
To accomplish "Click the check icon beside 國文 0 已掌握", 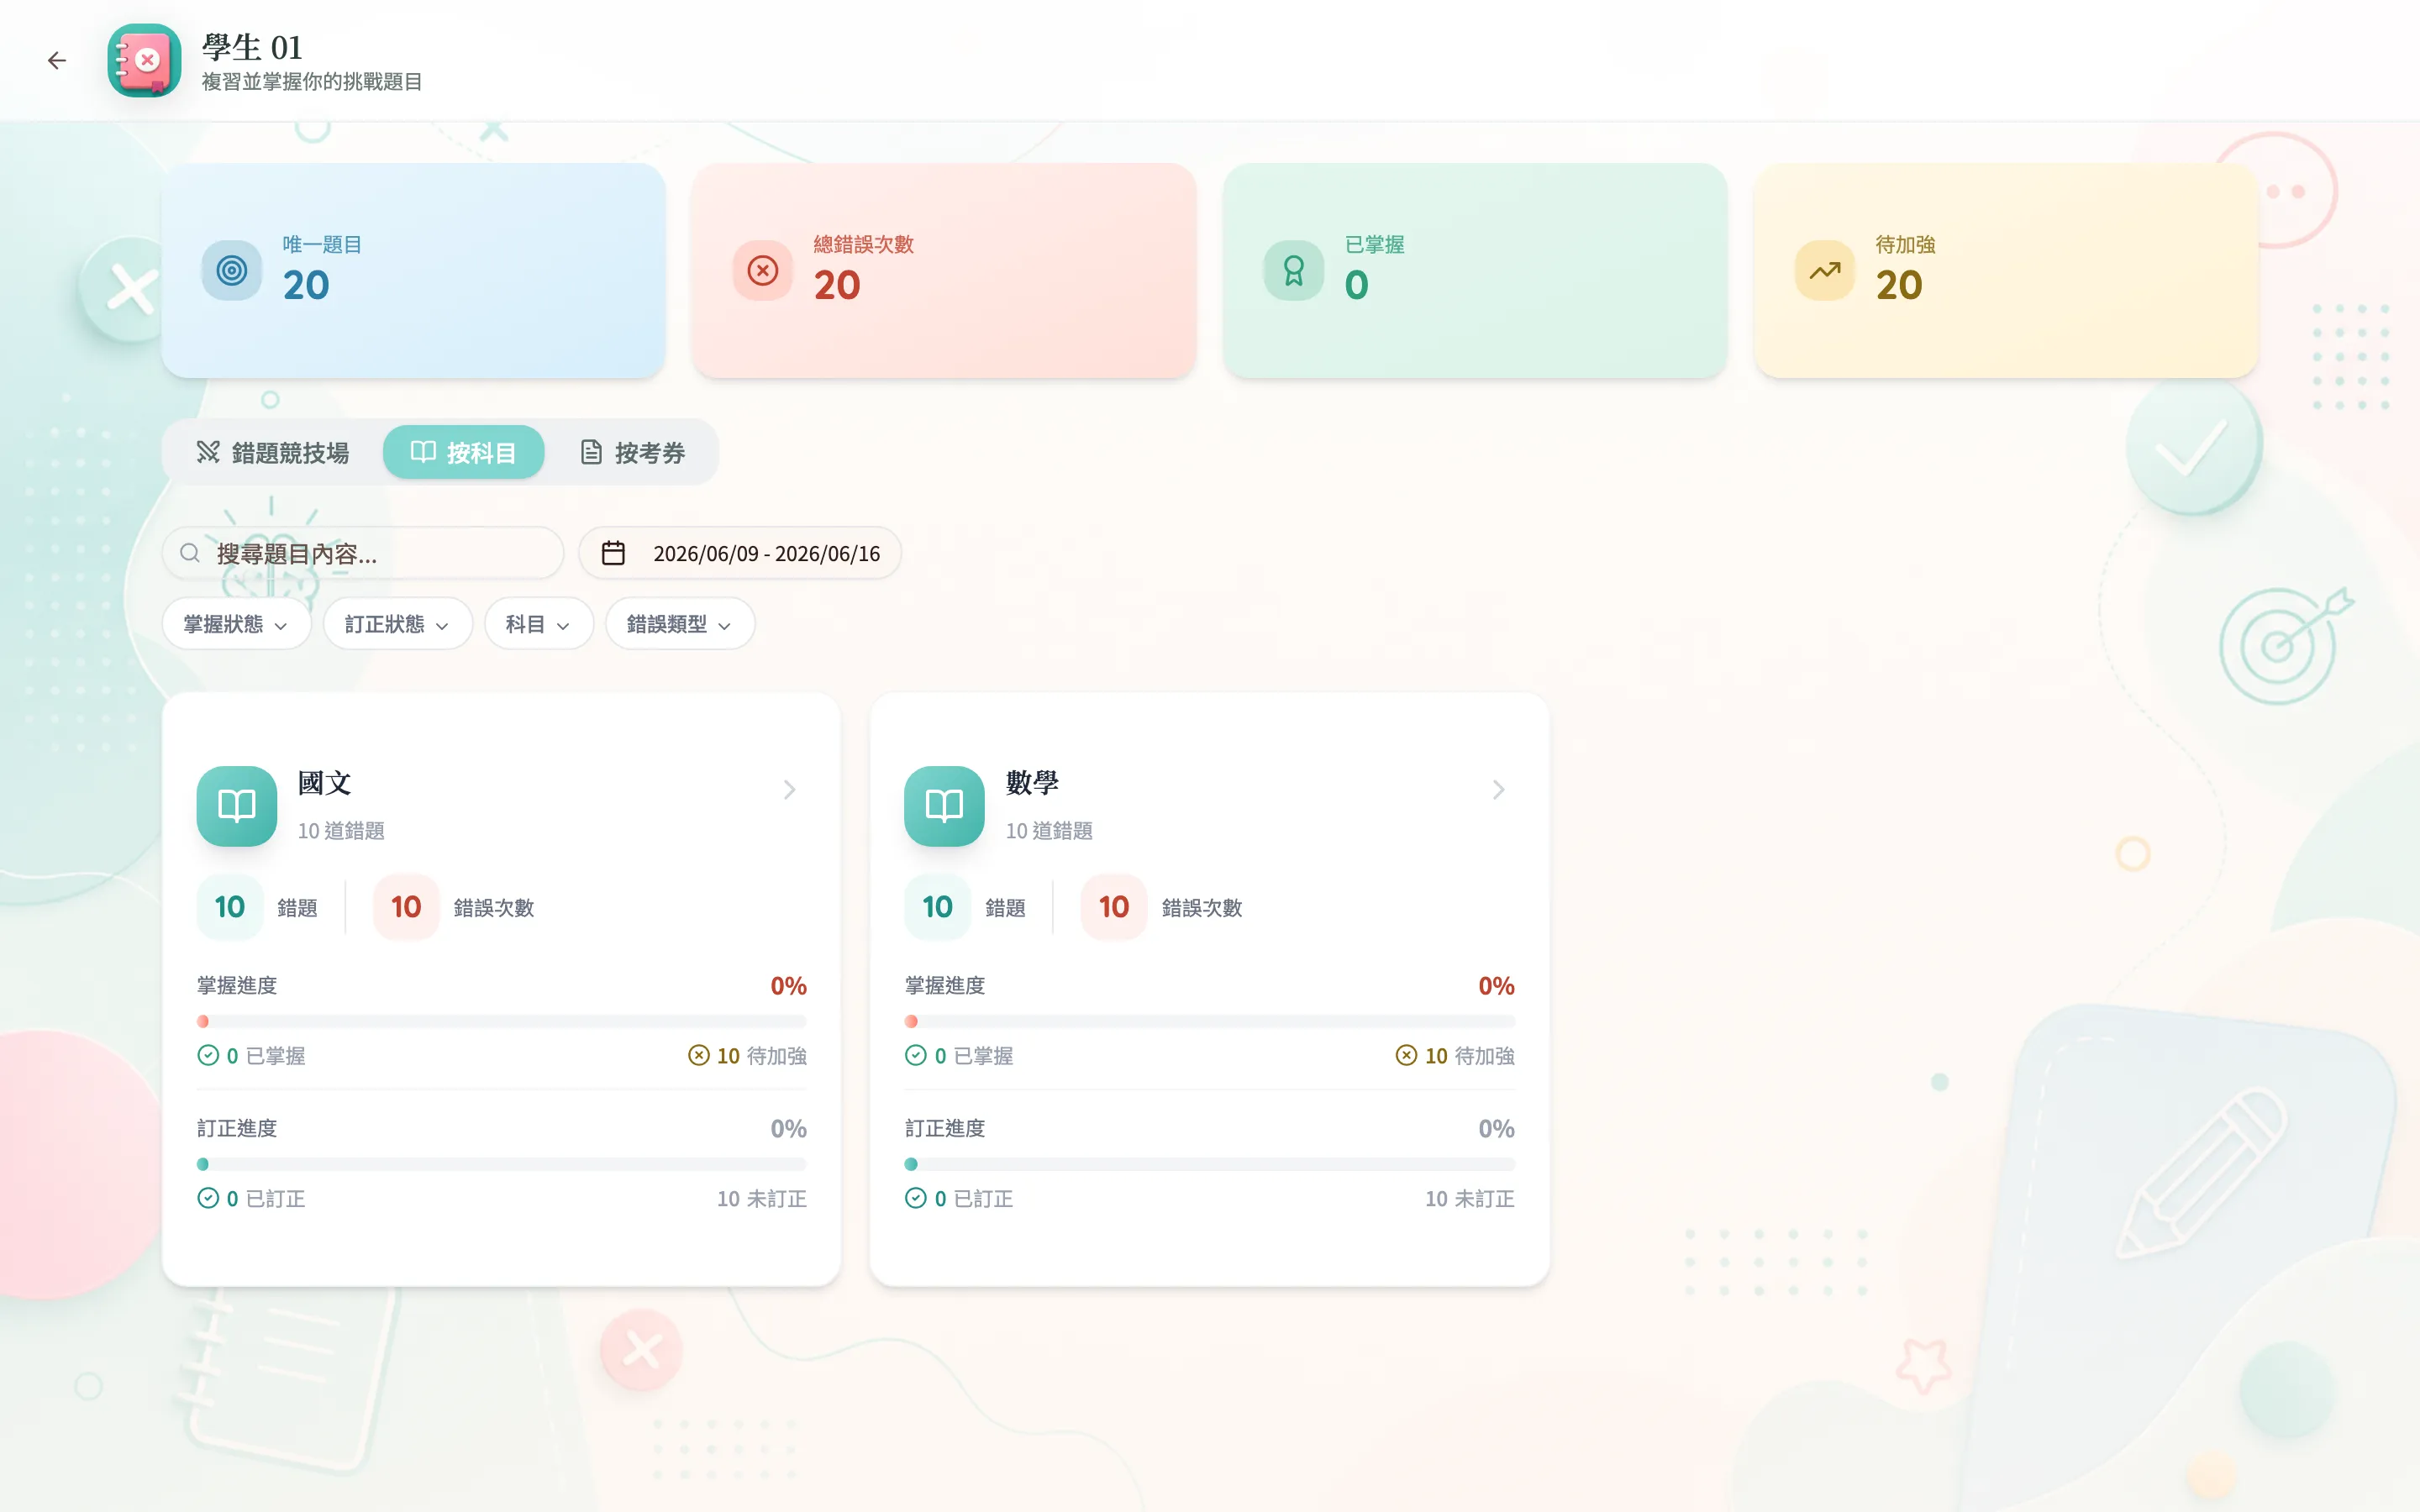I will 208,1055.
